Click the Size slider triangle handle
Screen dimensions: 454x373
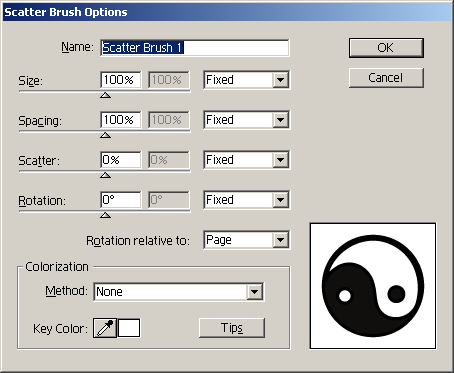[x=106, y=95]
